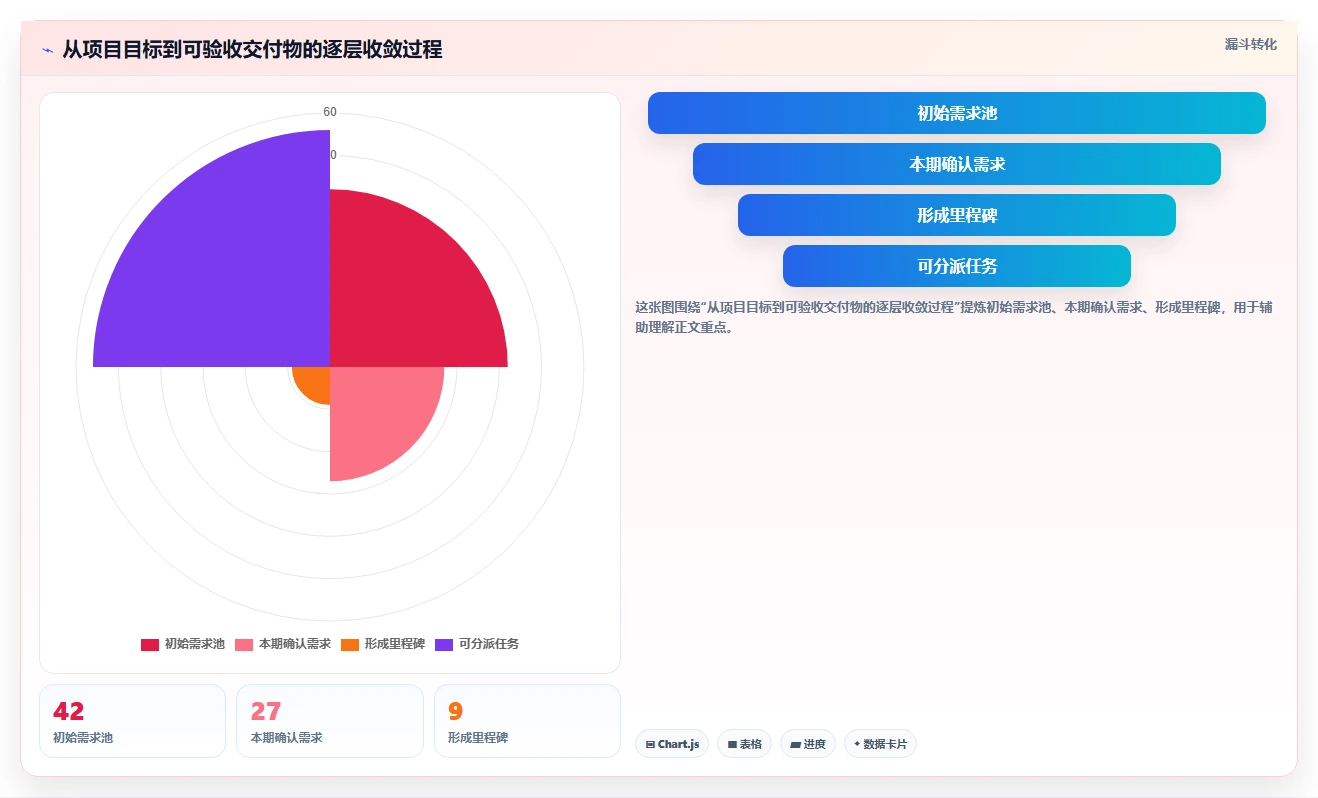
Task: Select the 初始需求池 funnel bar
Action: click(957, 113)
